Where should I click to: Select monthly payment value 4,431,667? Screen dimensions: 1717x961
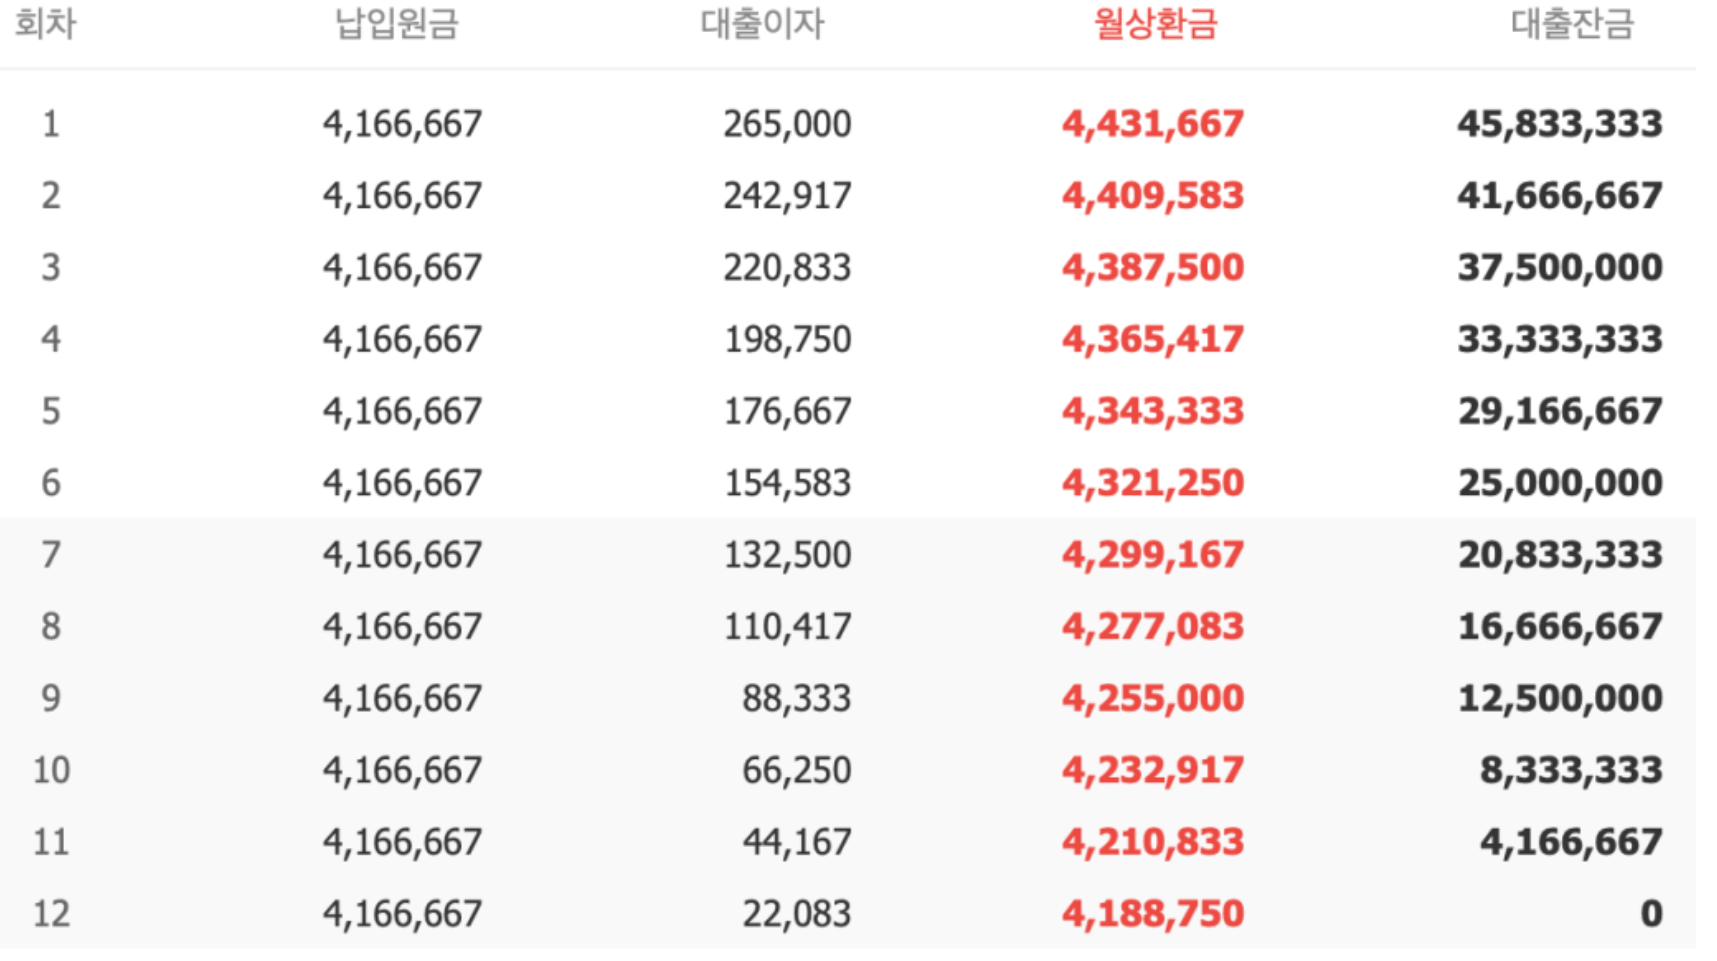coord(1153,124)
